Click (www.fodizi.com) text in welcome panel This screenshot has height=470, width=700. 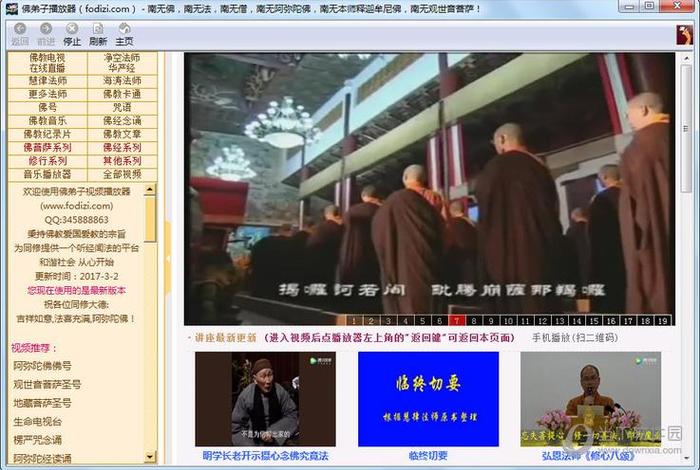click(x=76, y=206)
